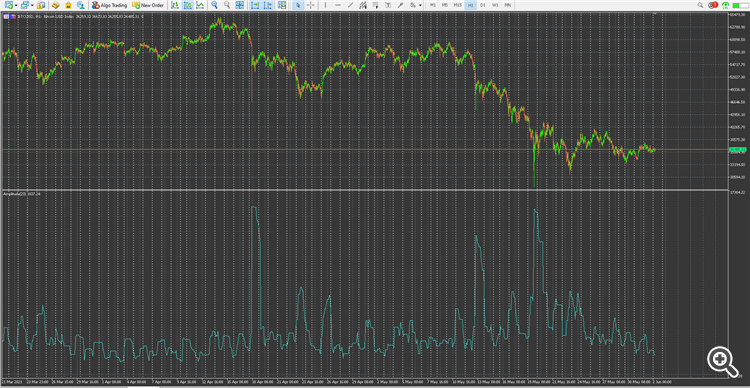Click the magnifier zoom overlay button
750x388 pixels.
point(723,361)
